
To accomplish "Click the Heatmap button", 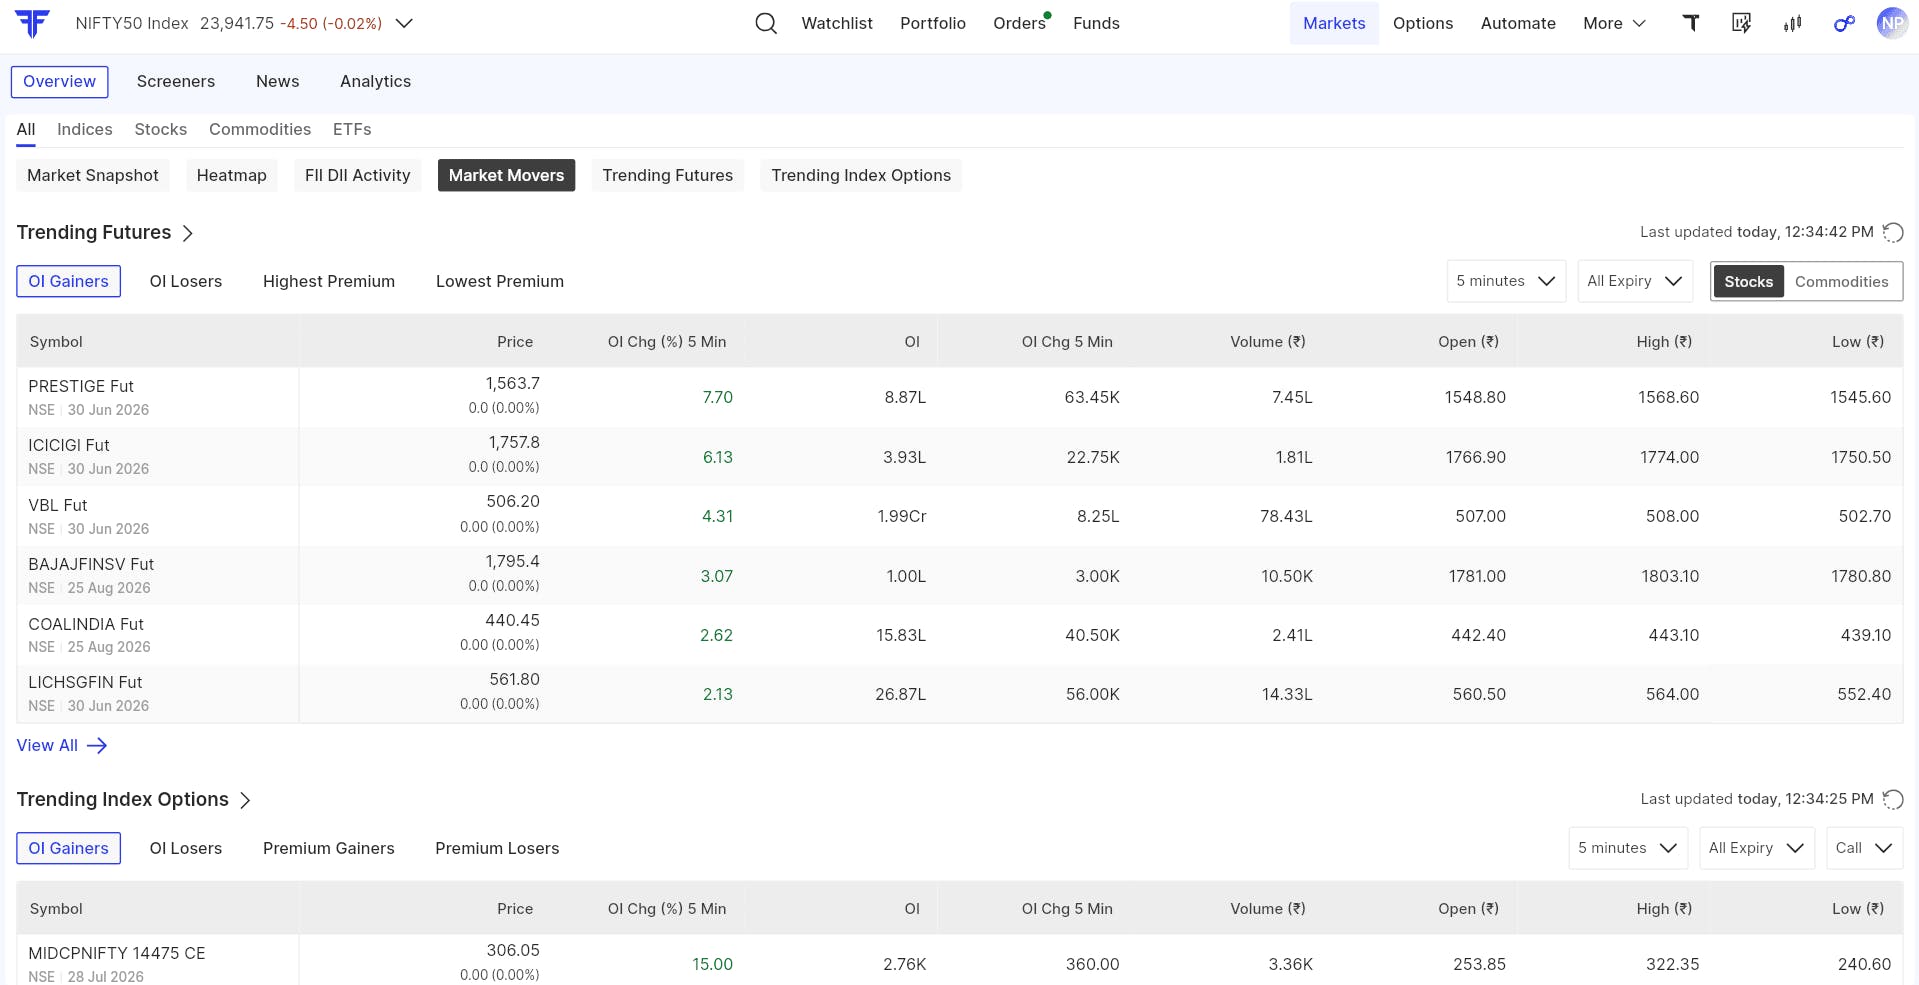I will (232, 175).
